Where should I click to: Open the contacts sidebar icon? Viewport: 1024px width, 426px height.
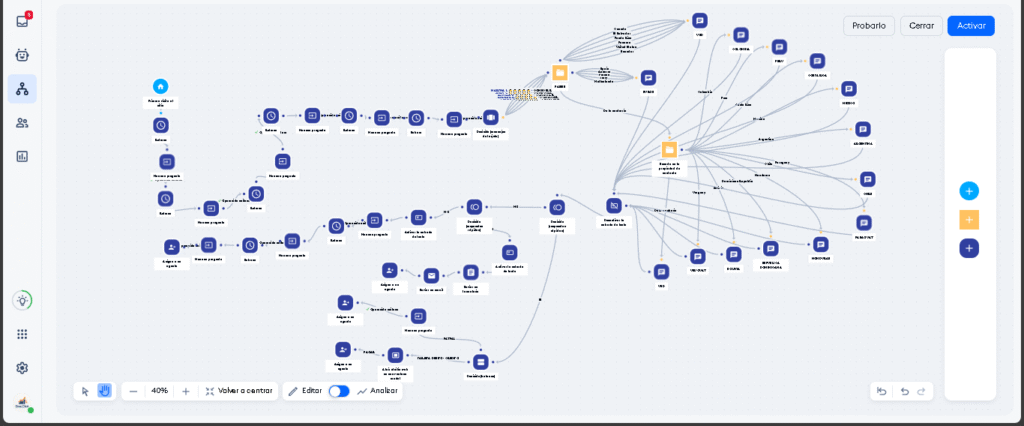22,123
